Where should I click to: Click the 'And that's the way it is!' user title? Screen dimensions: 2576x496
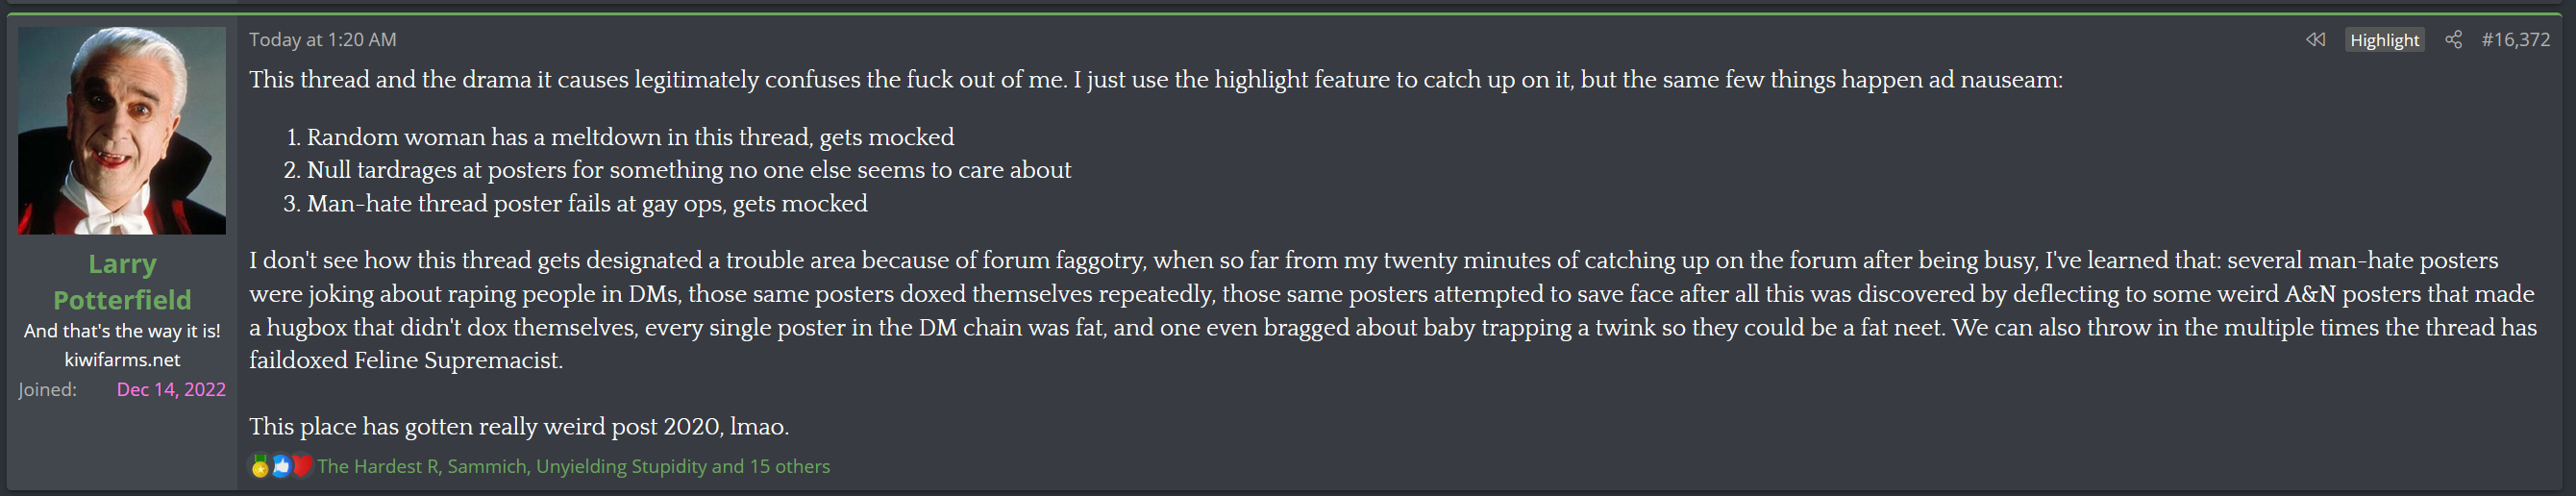tap(122, 331)
